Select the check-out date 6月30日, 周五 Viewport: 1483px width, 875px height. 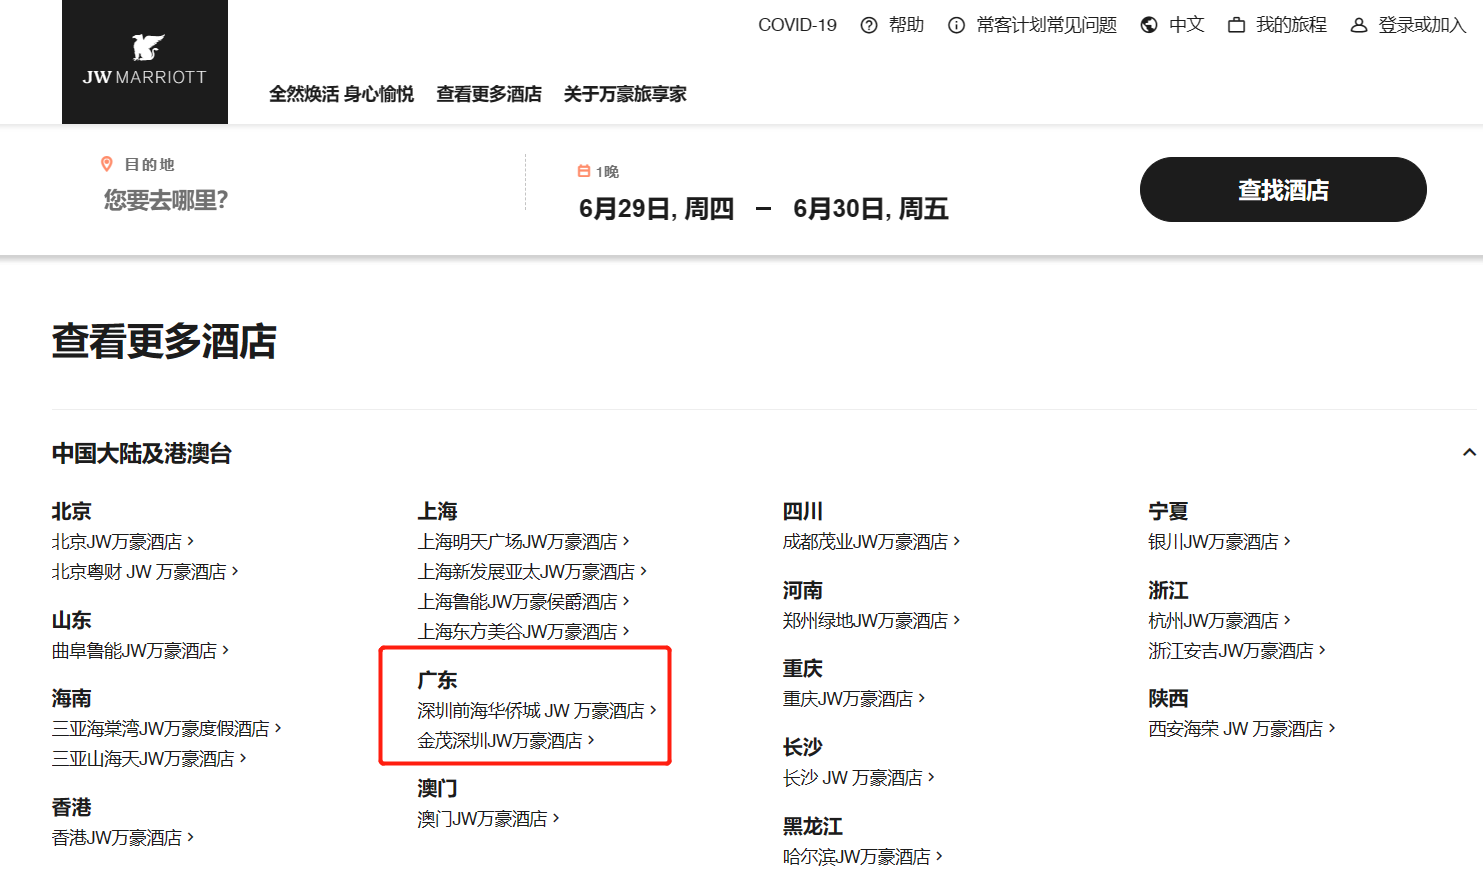click(x=870, y=209)
